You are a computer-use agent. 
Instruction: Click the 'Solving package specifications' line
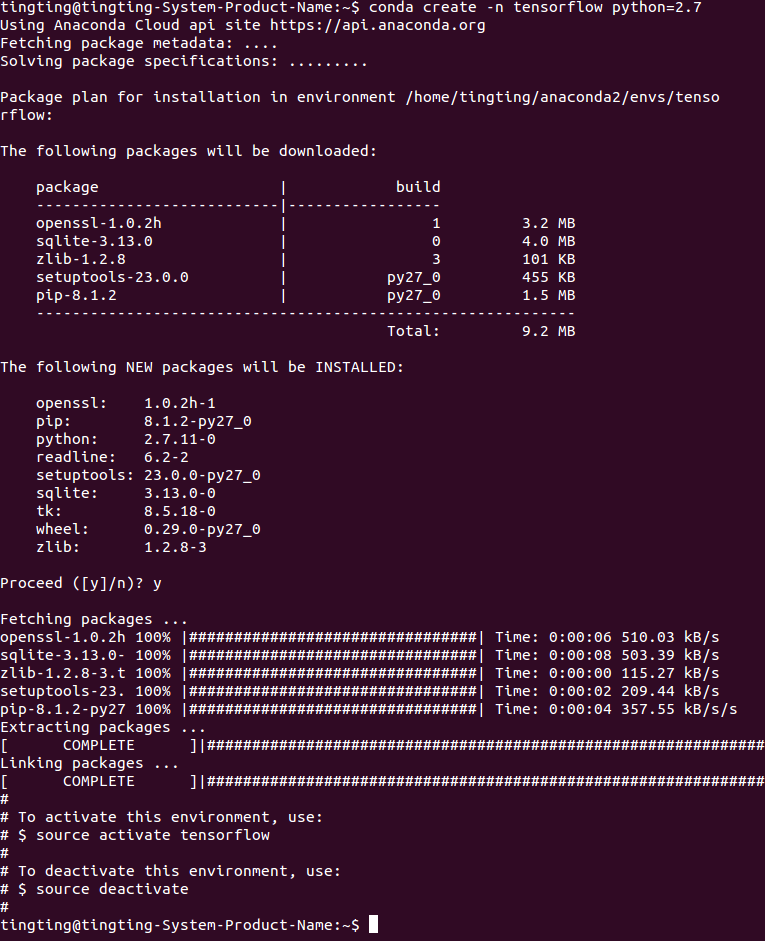pyautogui.click(x=184, y=62)
